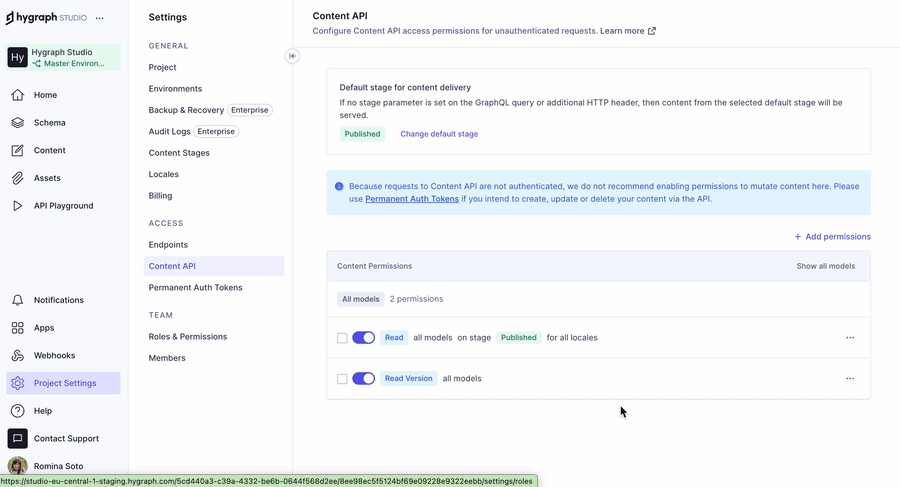Click the external link icon after Learn more
Screen dimensions: 900x487
coord(651,31)
